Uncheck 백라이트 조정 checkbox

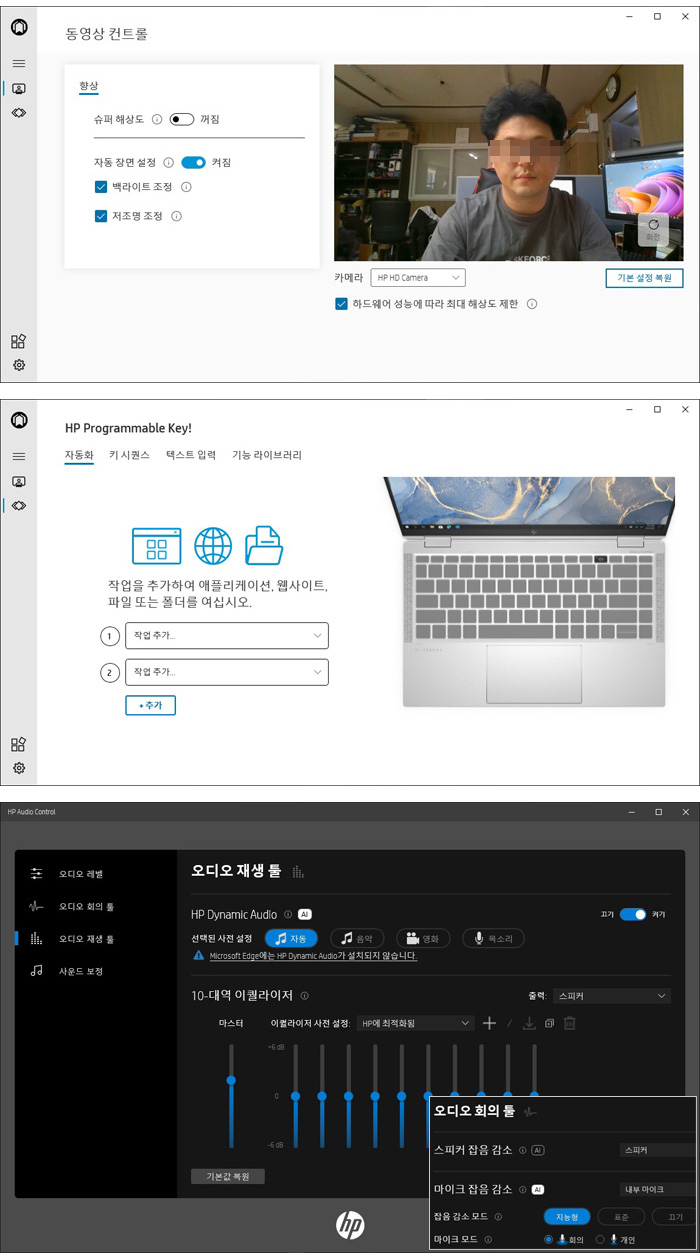tap(101, 187)
